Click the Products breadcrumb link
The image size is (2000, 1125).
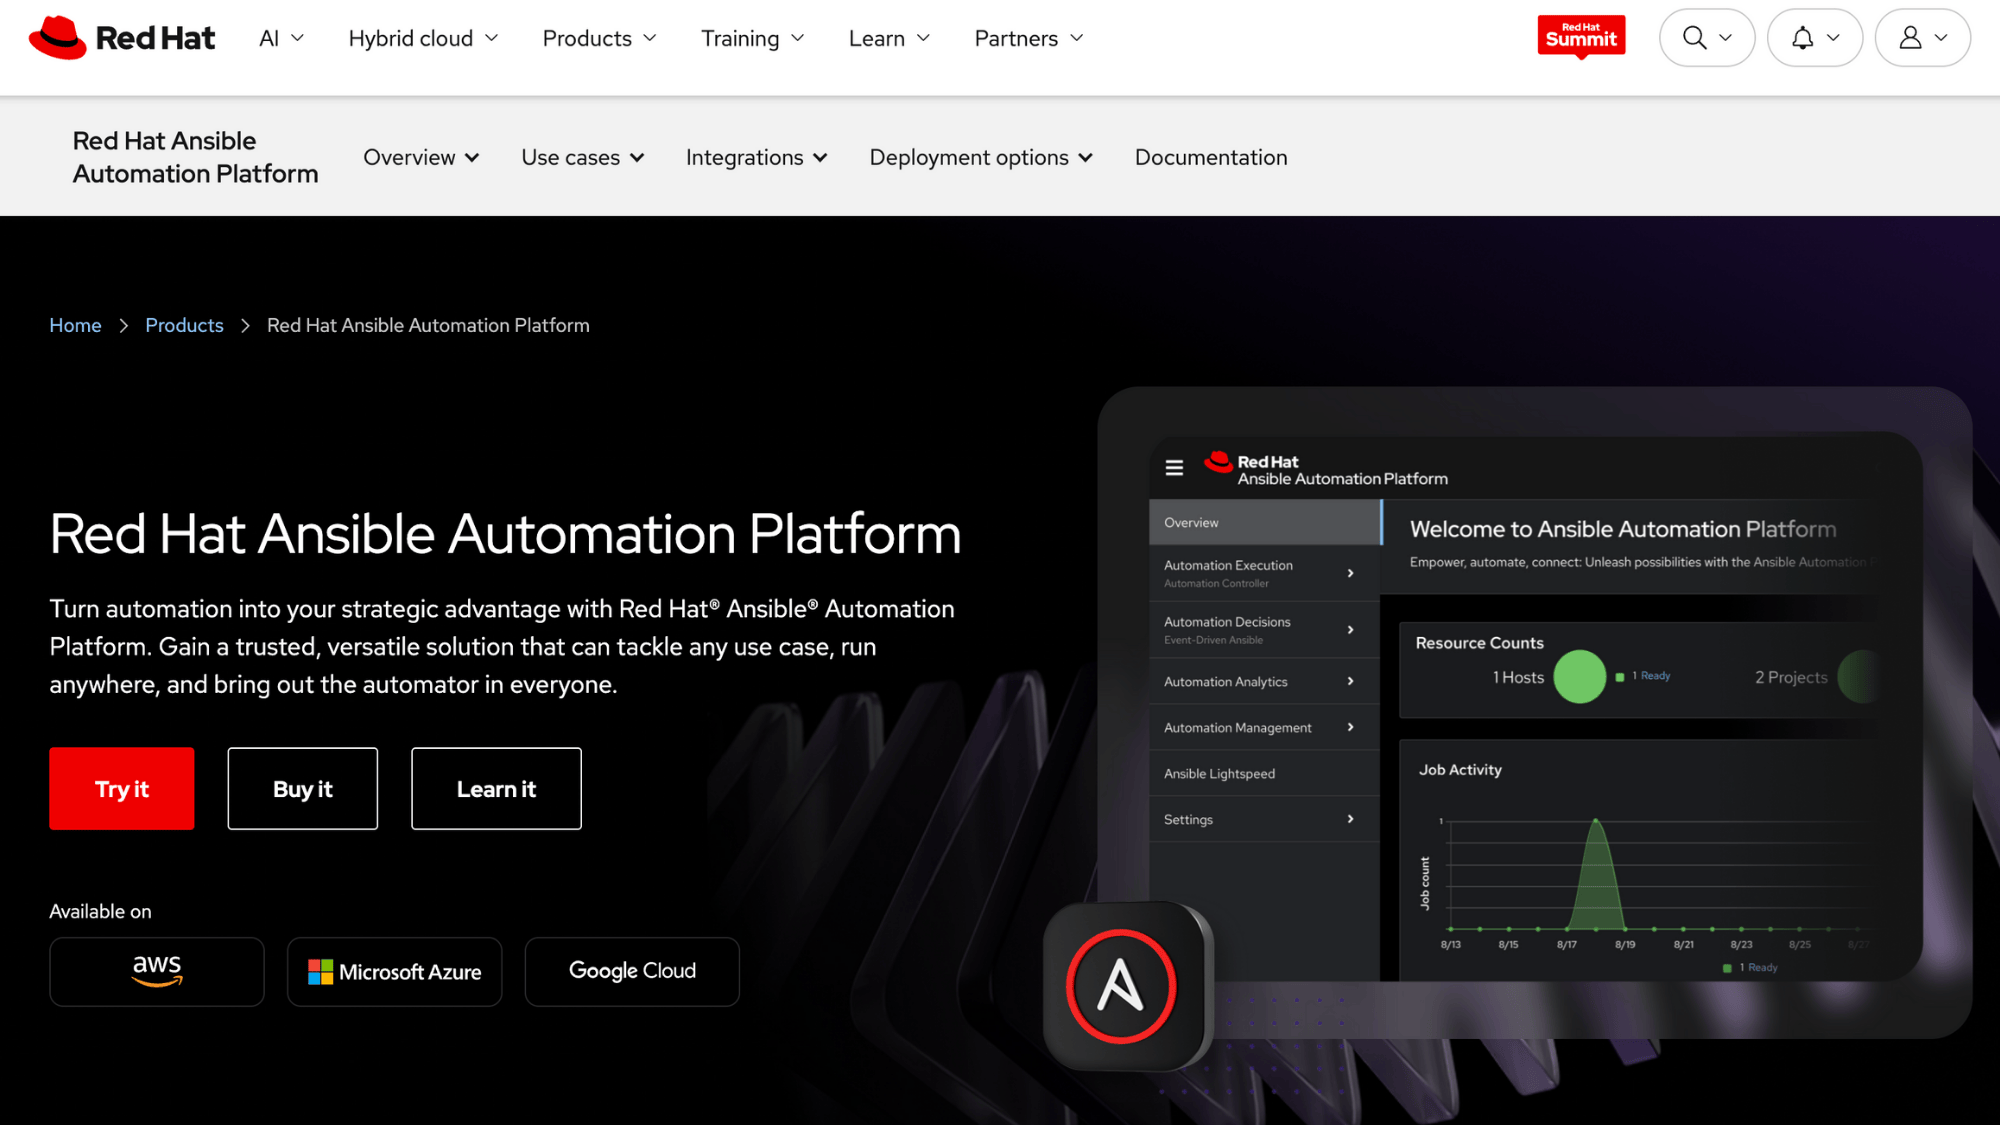184,325
